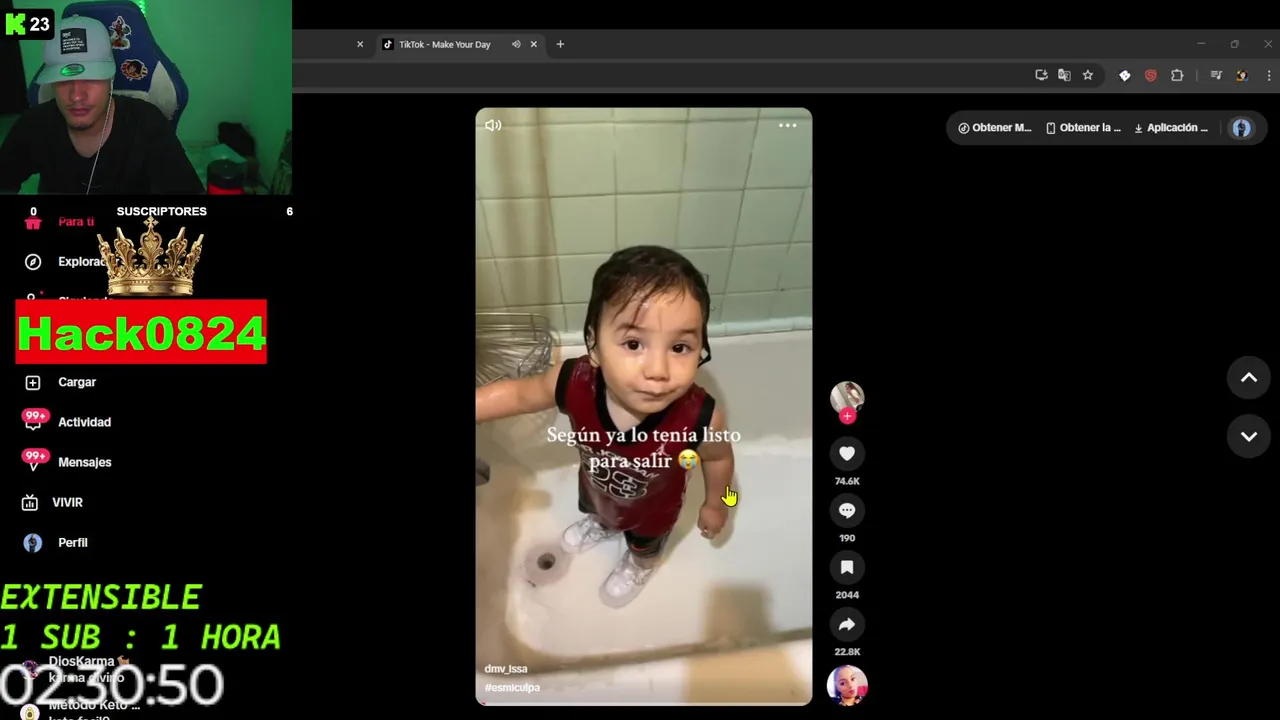Bookmark this page with the star icon

click(1088, 75)
